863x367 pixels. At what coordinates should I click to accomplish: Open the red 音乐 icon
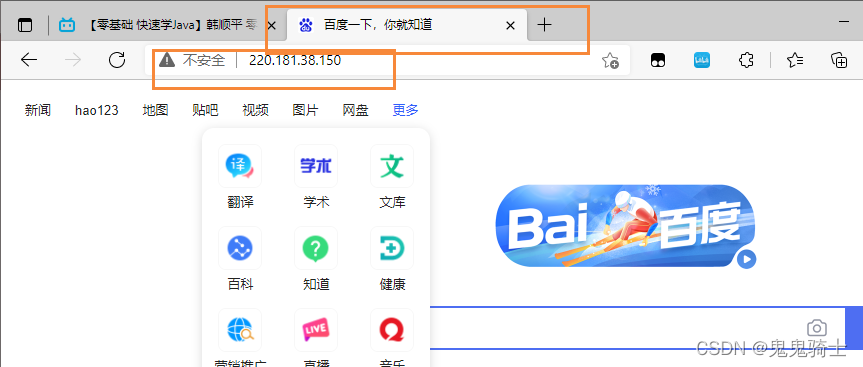pyautogui.click(x=392, y=330)
